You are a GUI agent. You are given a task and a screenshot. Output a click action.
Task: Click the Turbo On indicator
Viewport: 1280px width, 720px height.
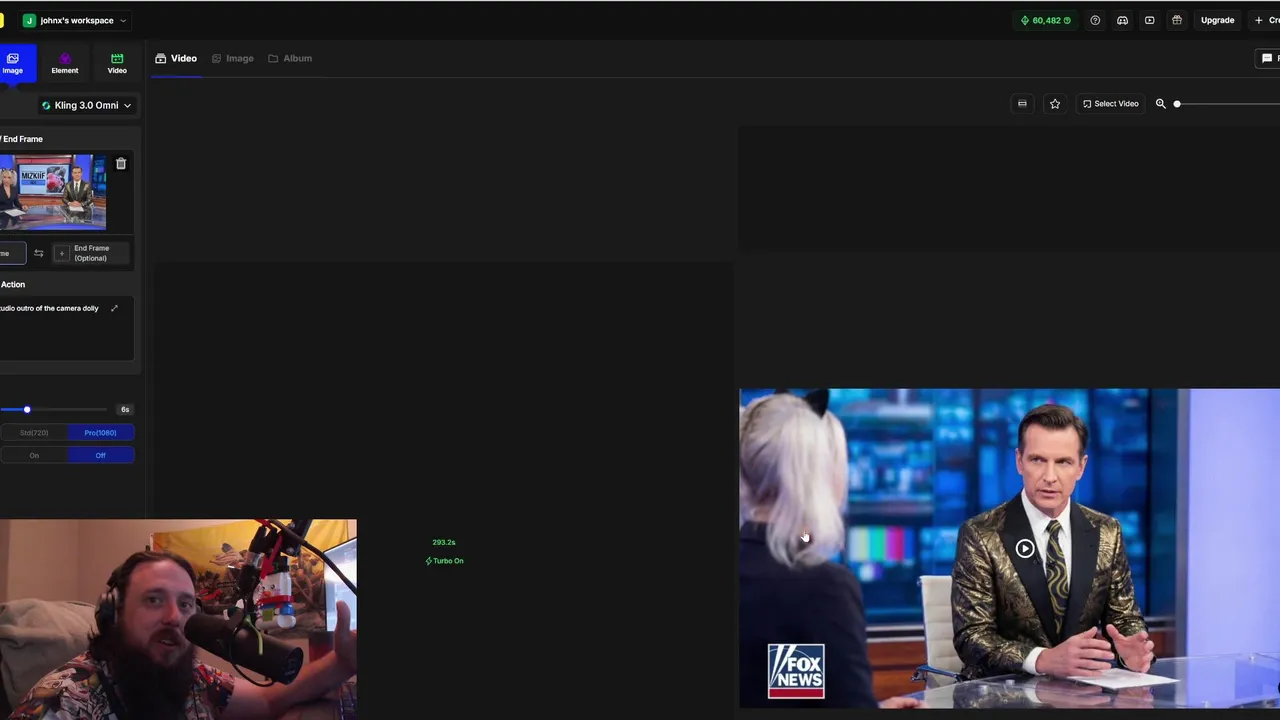pos(444,561)
